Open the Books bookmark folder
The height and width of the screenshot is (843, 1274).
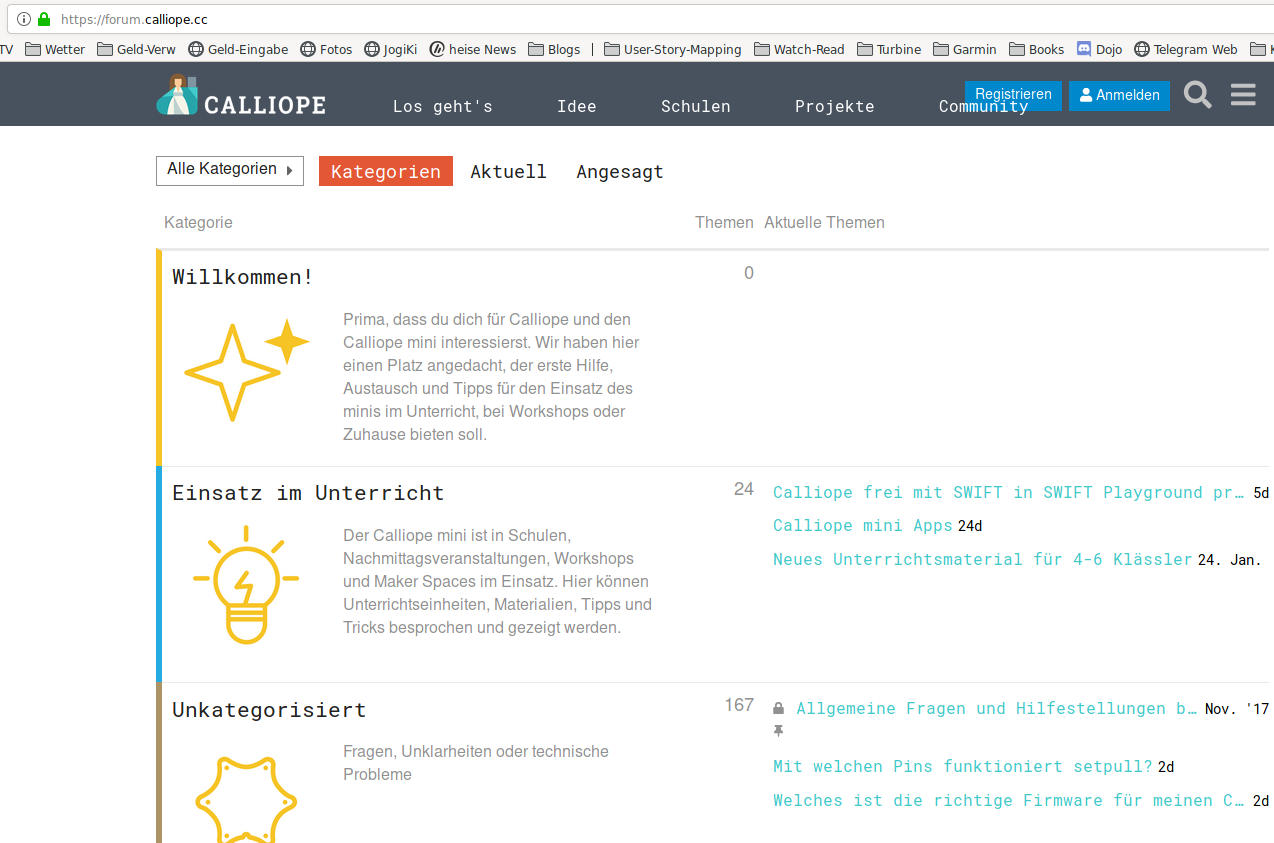pyautogui.click(x=1037, y=49)
